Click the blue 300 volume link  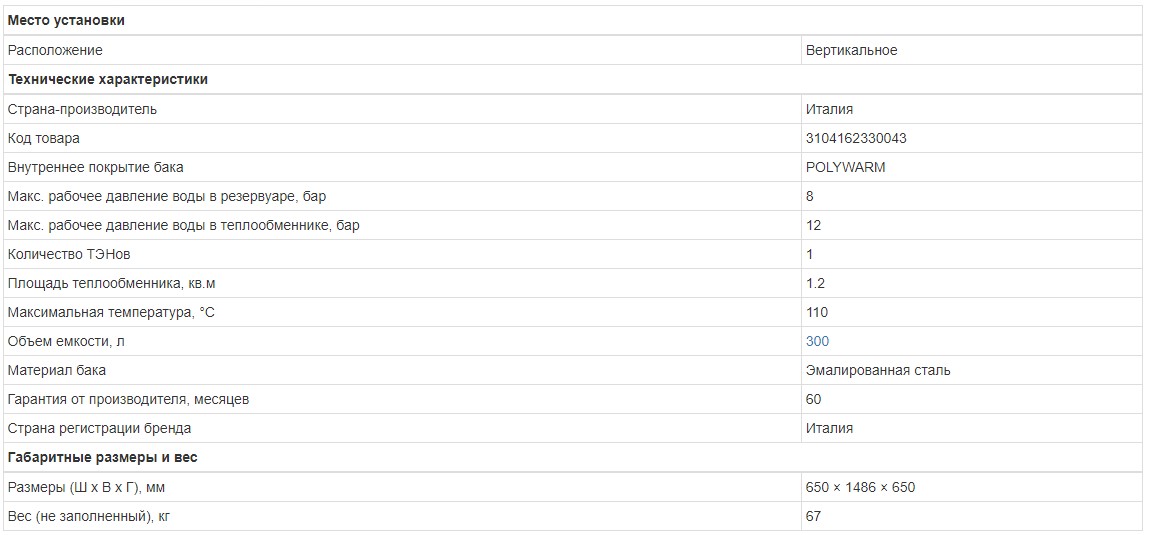[x=817, y=341]
